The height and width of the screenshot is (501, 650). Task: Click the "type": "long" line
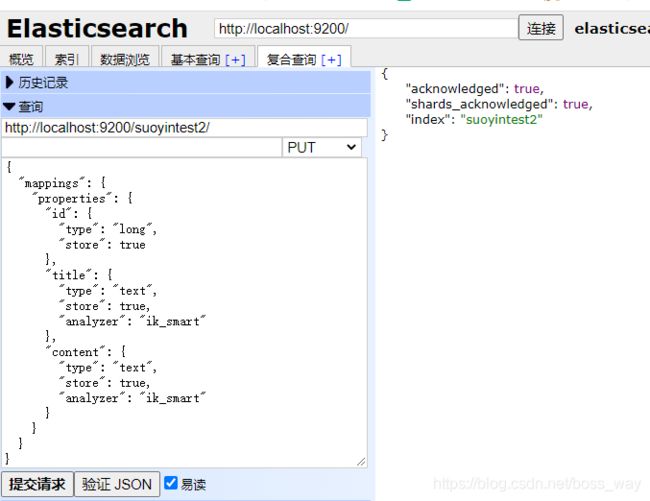click(x=107, y=229)
